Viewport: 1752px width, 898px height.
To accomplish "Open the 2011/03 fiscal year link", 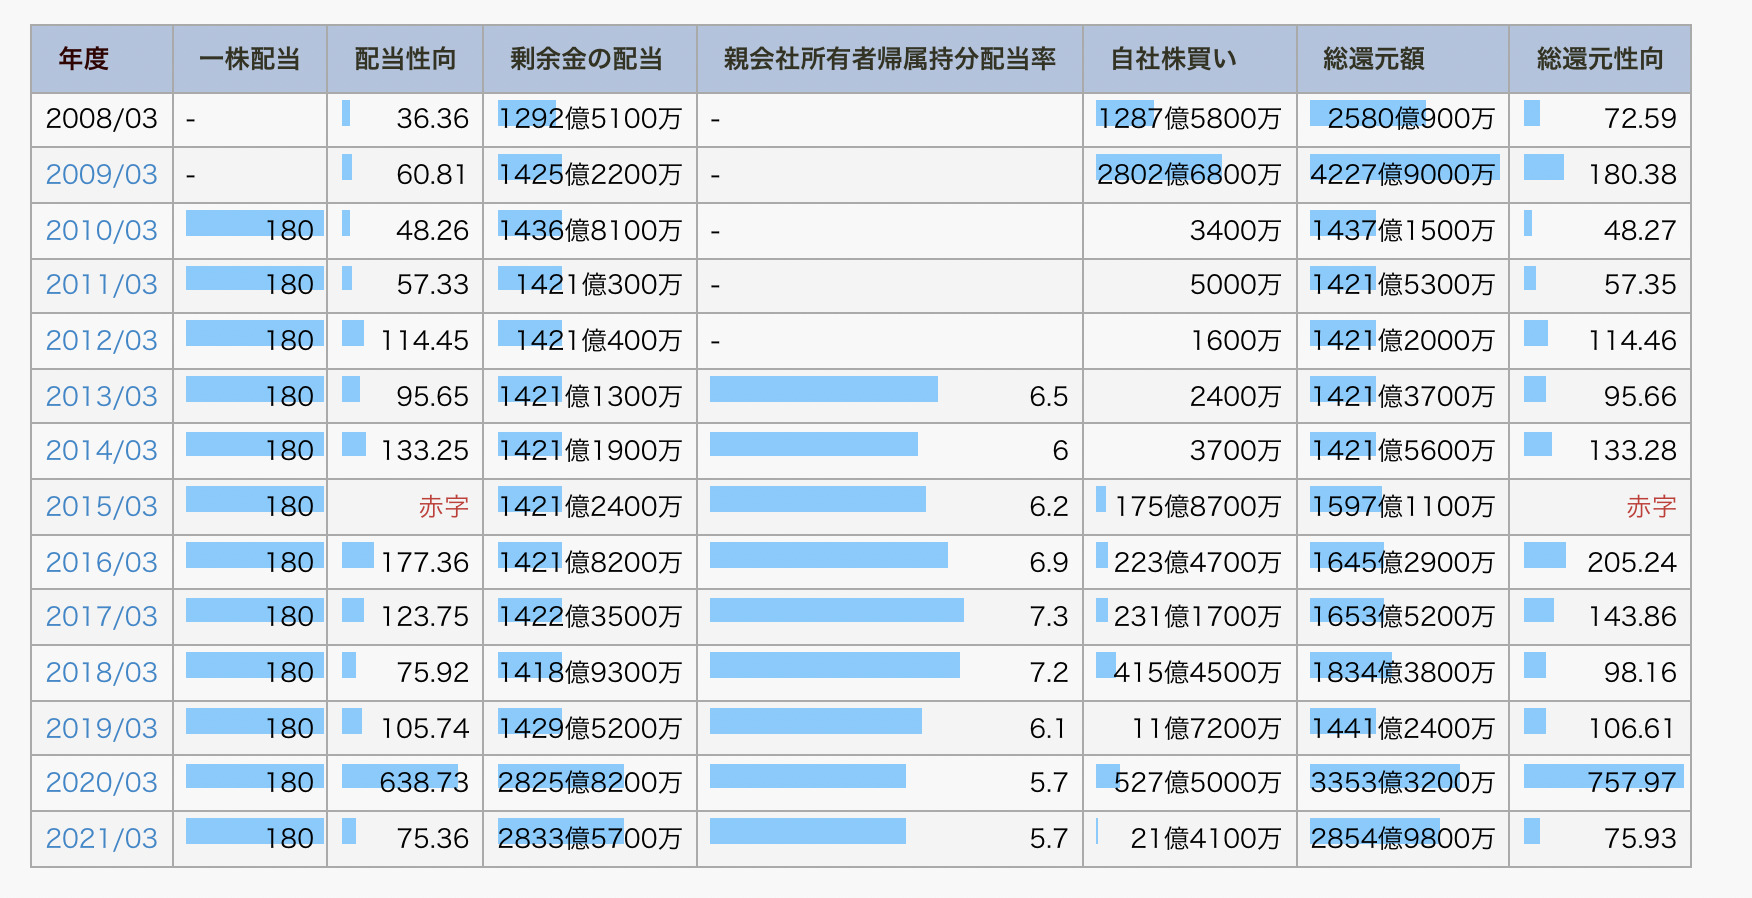I will tap(102, 285).
